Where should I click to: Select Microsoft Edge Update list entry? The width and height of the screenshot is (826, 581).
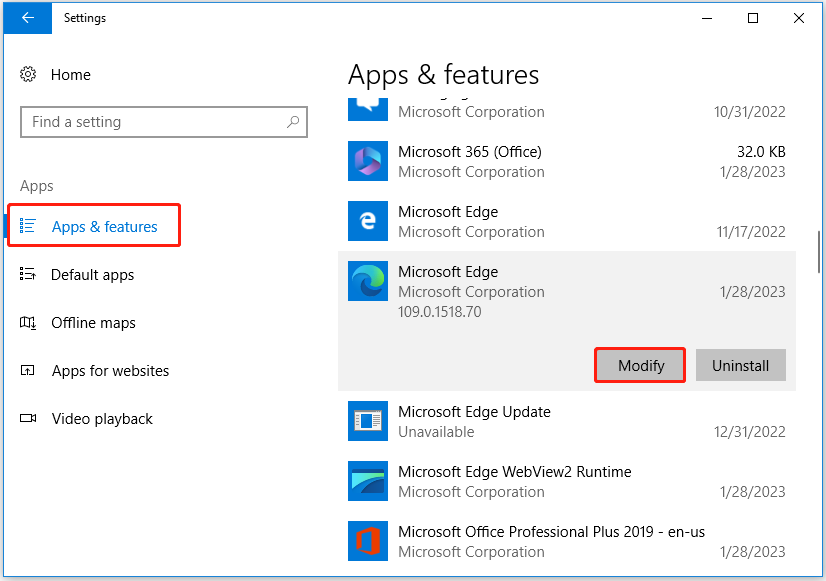pyautogui.click(x=567, y=421)
